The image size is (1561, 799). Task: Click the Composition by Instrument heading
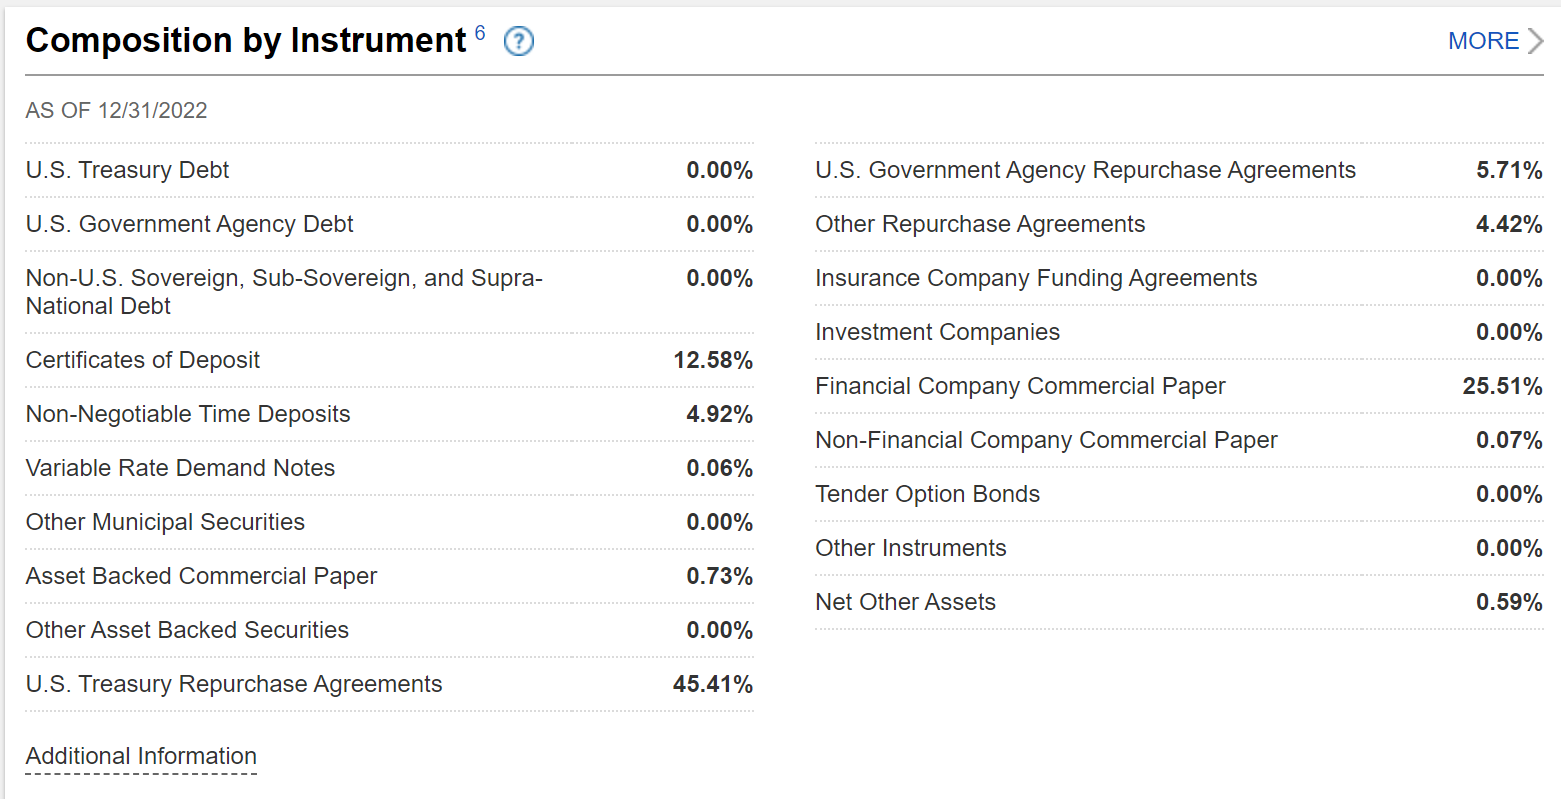pos(244,41)
